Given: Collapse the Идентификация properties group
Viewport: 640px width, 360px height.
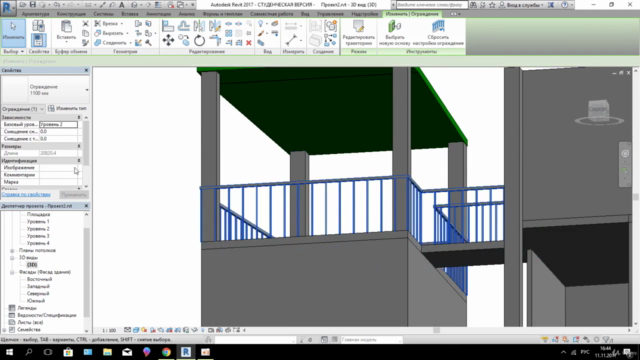Looking at the screenshot, I should (x=79, y=161).
